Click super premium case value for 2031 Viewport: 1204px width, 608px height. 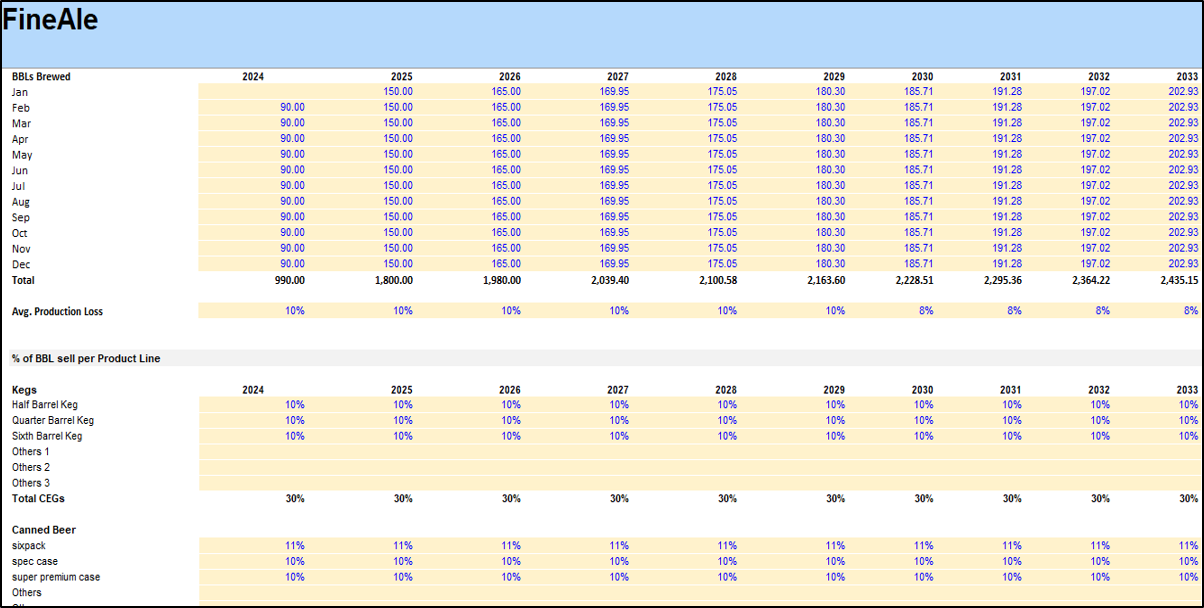(x=1012, y=577)
